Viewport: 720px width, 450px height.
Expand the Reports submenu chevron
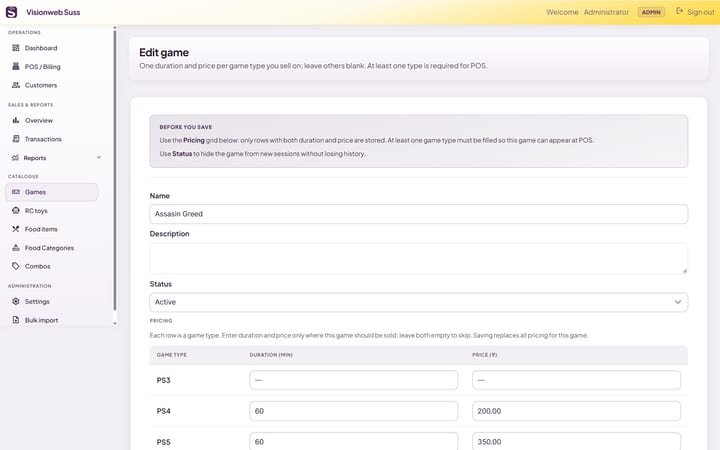coord(99,158)
